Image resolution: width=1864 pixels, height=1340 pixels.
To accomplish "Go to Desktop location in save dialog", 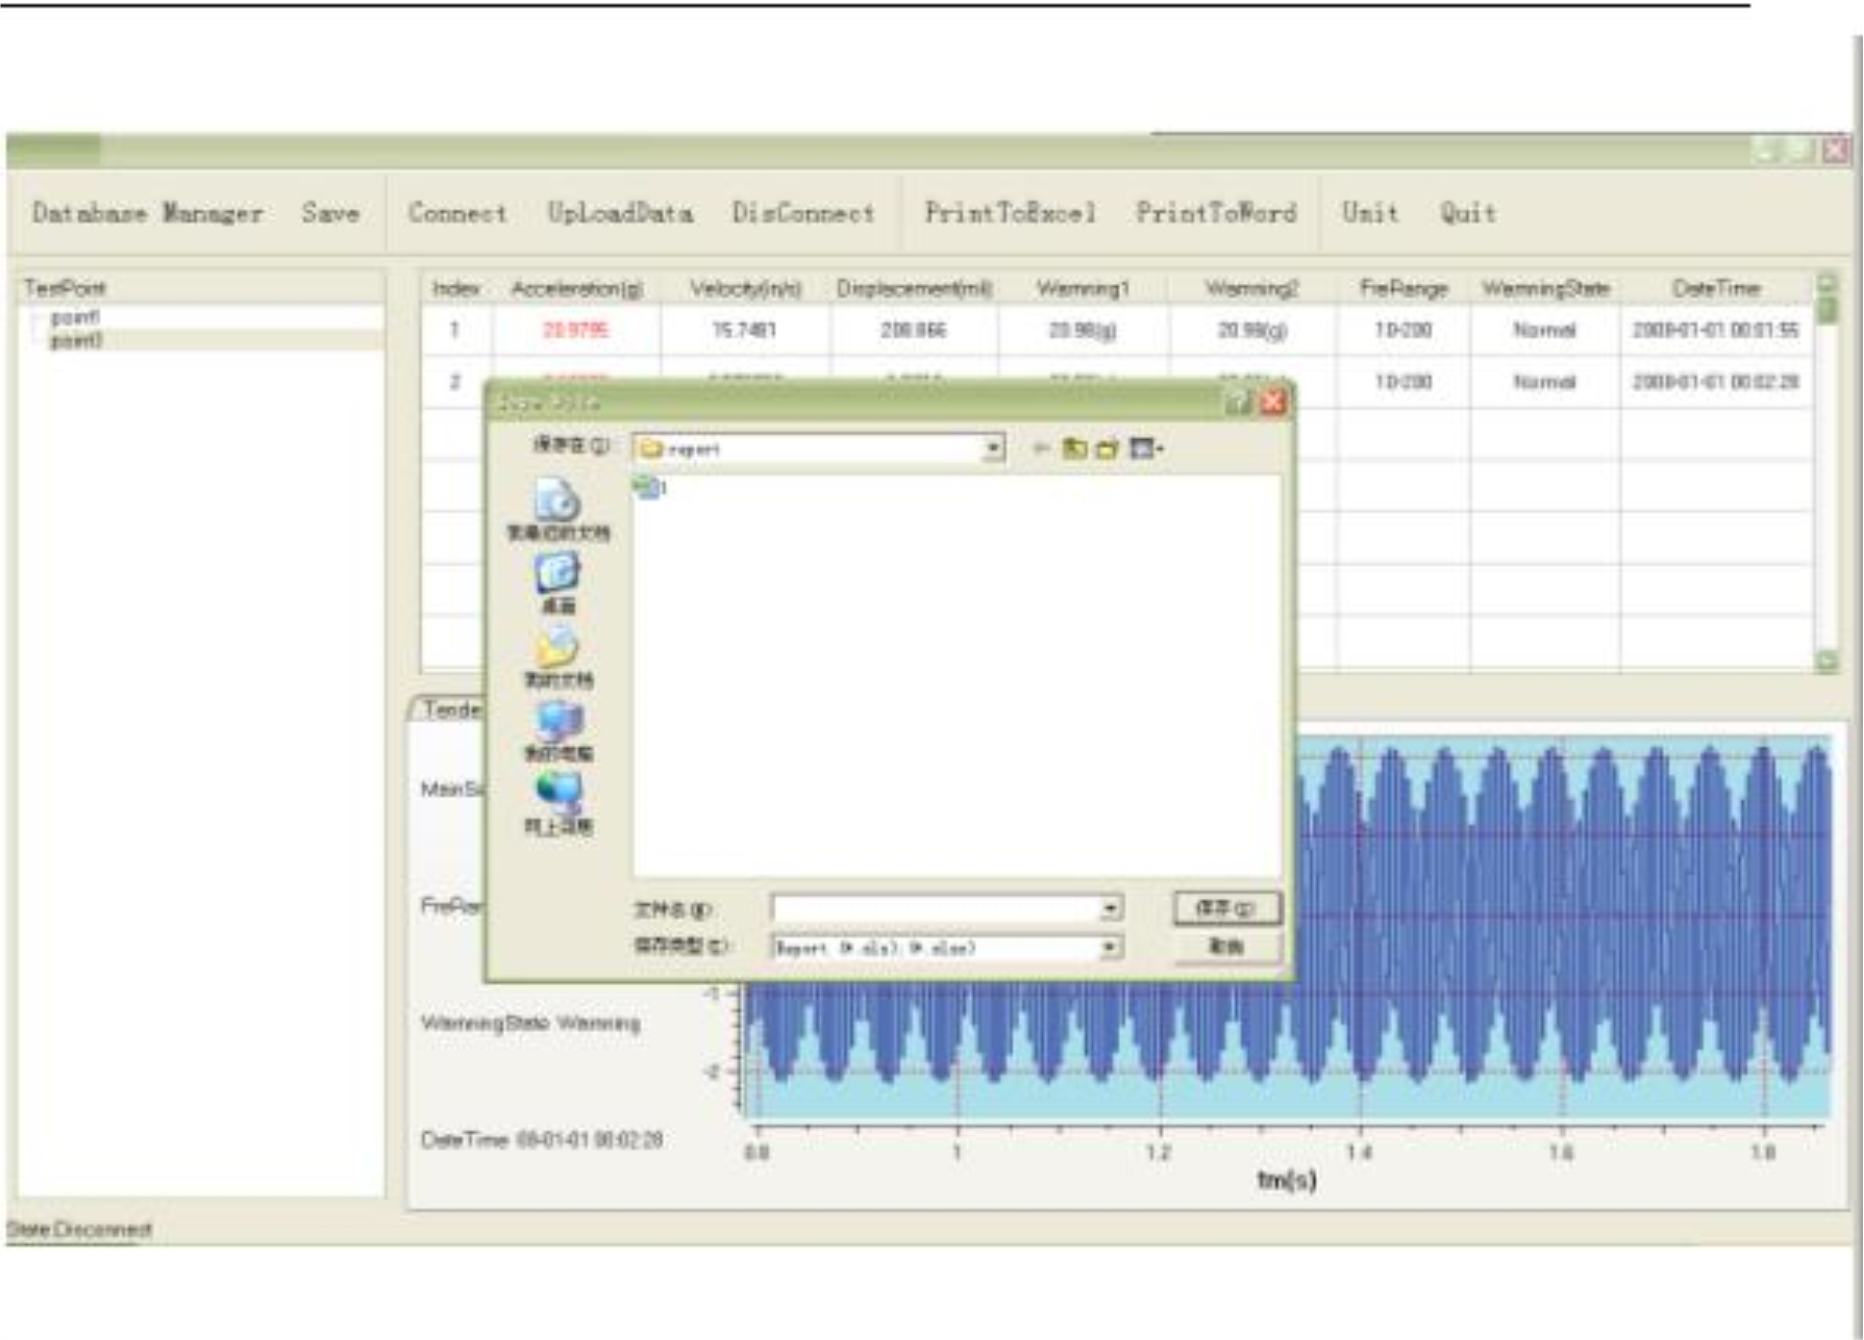I will tap(558, 583).
